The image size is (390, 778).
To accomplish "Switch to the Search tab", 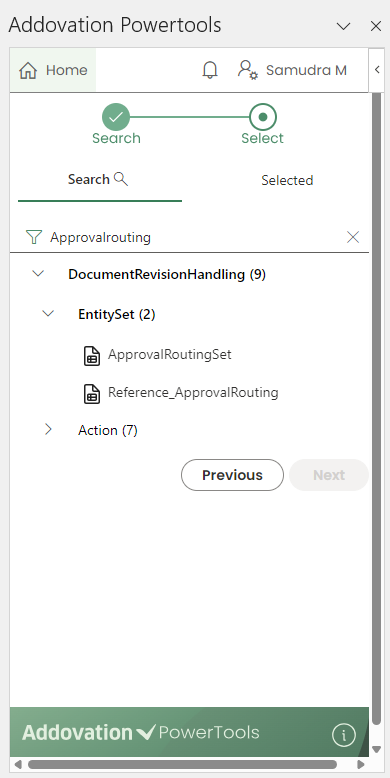I will [x=100, y=180].
